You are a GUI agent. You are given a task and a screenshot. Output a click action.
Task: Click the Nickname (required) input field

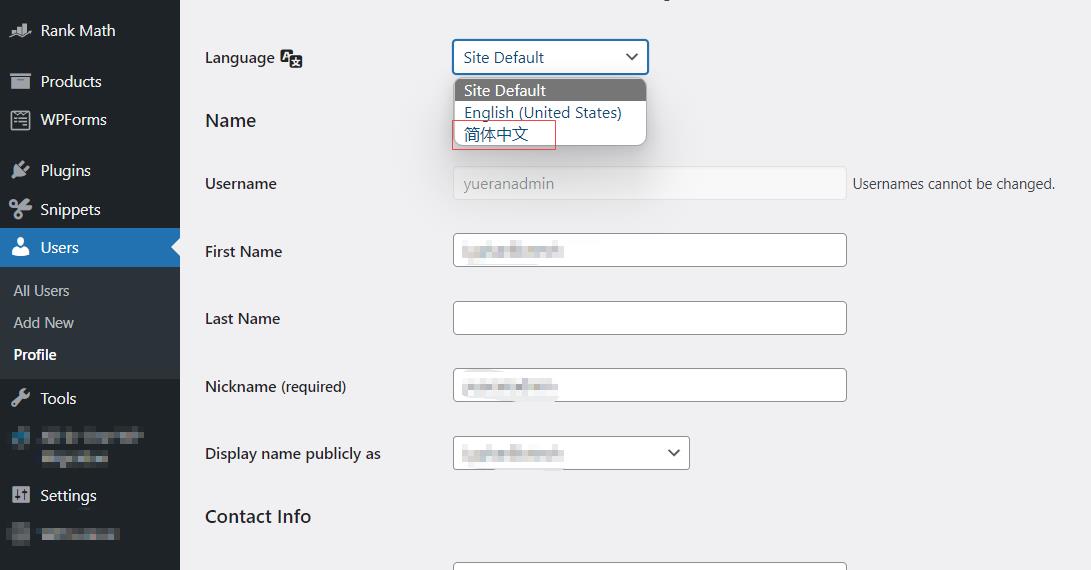tap(649, 385)
